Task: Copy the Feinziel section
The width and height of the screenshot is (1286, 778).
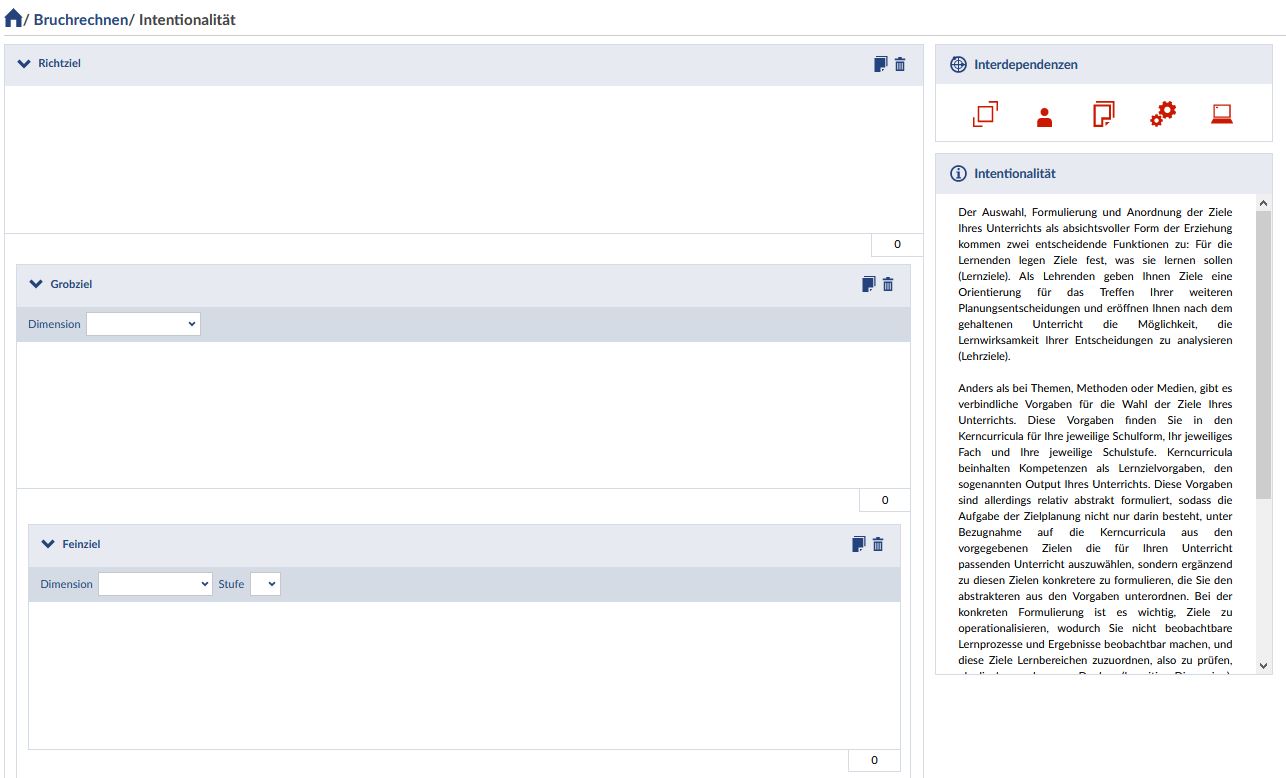Action: point(858,544)
